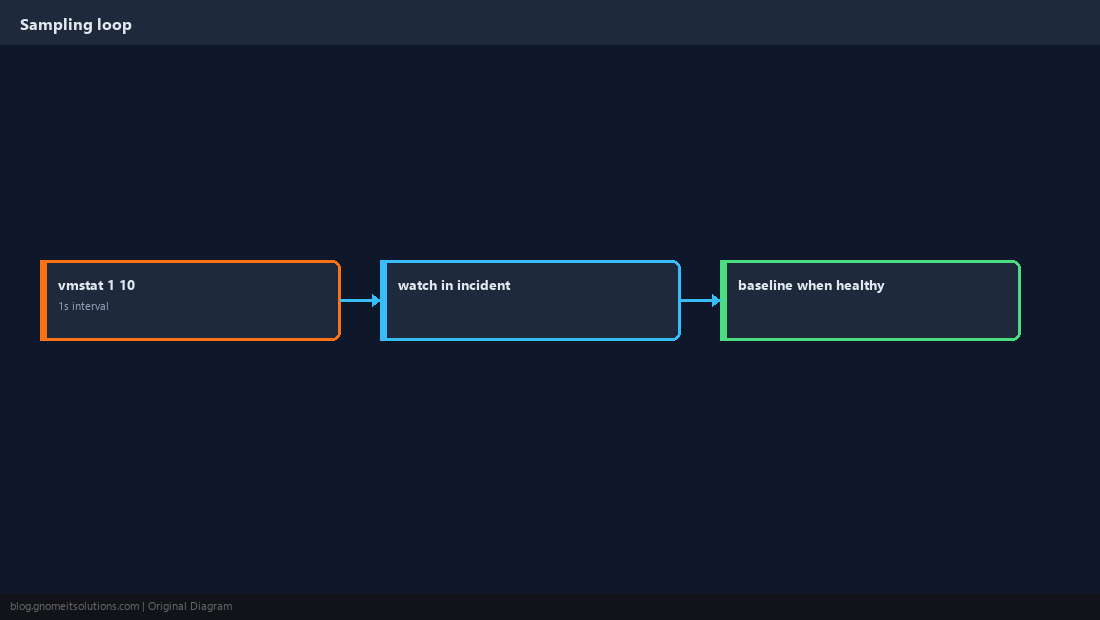
Task: Click the arrowhead entering 'watch in incident'
Action: click(x=376, y=300)
